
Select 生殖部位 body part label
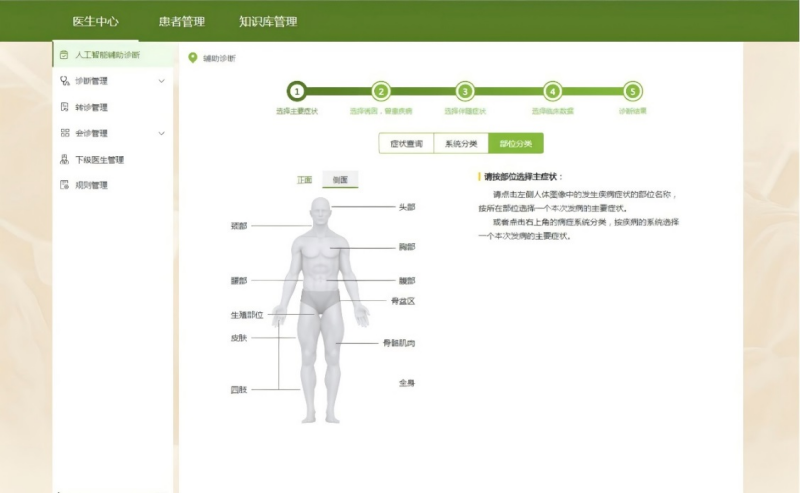pos(247,315)
